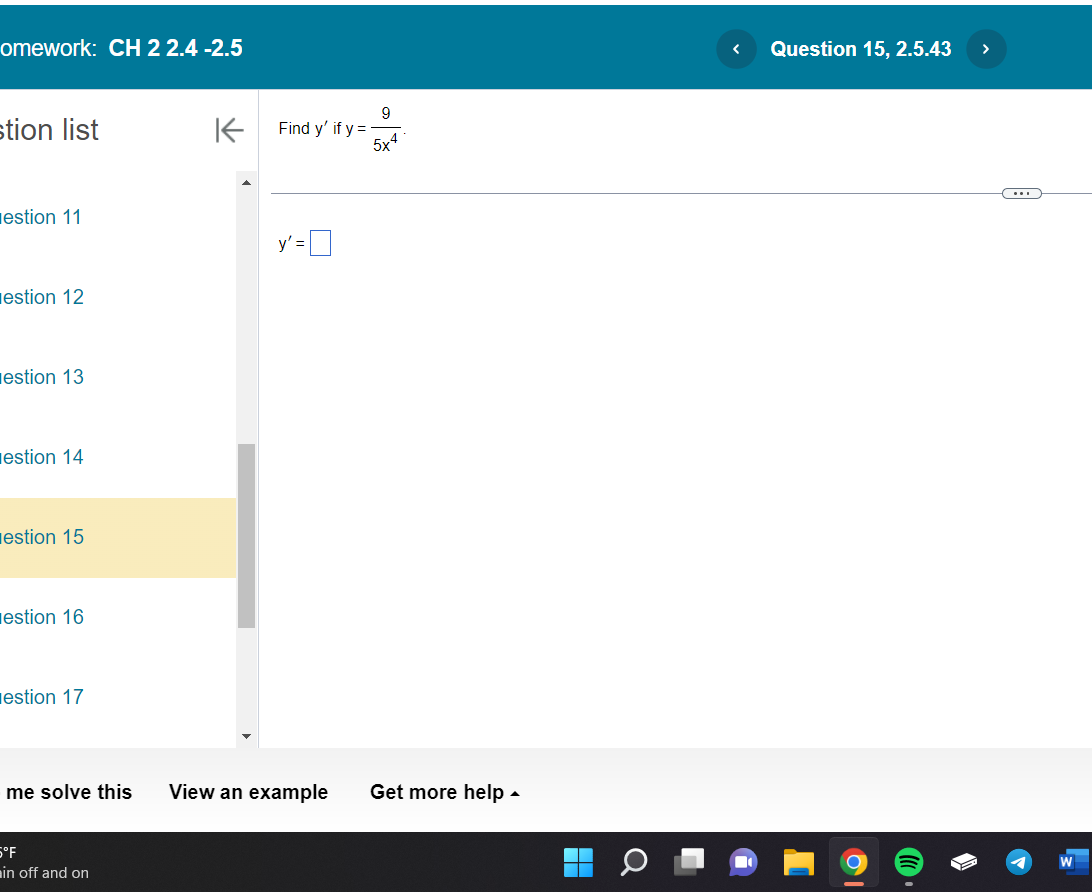Click the homework title CH 2 2.4 -2.5
The width and height of the screenshot is (1092, 892).
pos(176,48)
